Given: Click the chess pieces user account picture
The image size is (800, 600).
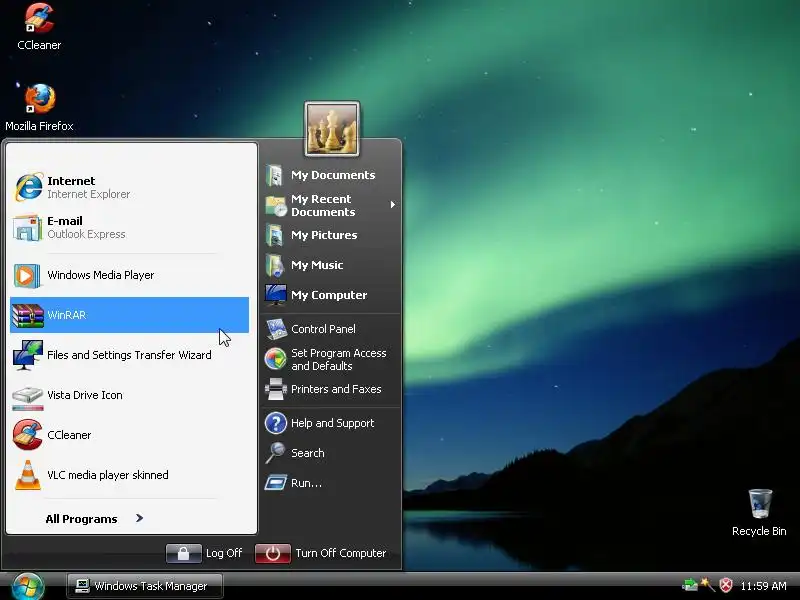Looking at the screenshot, I should [332, 129].
